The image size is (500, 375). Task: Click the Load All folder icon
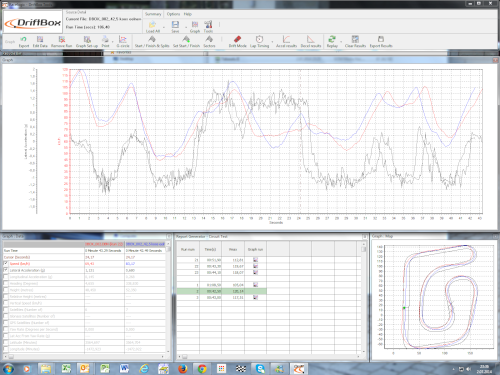[x=153, y=25]
